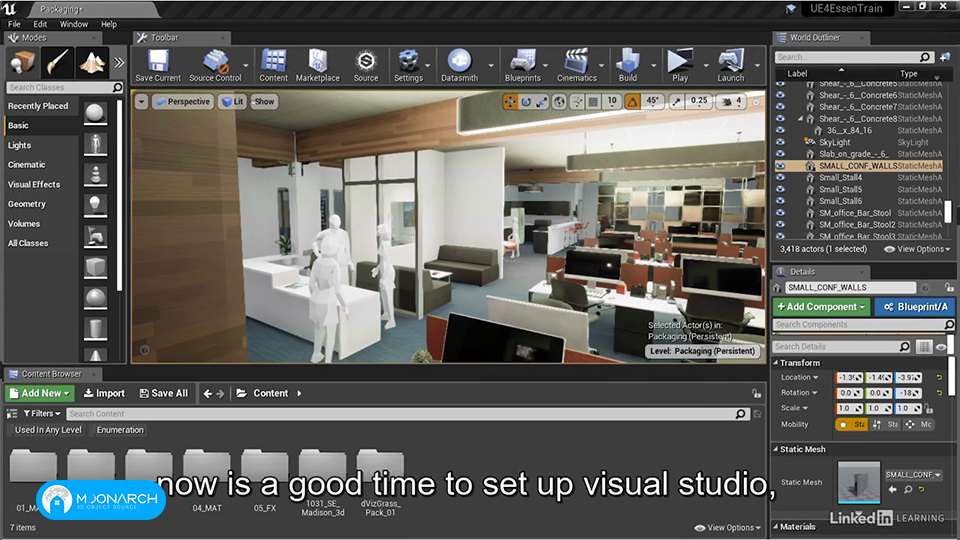The image size is (960, 540).
Task: Open the grid snap value 10 dropdown
Action: pos(612,101)
